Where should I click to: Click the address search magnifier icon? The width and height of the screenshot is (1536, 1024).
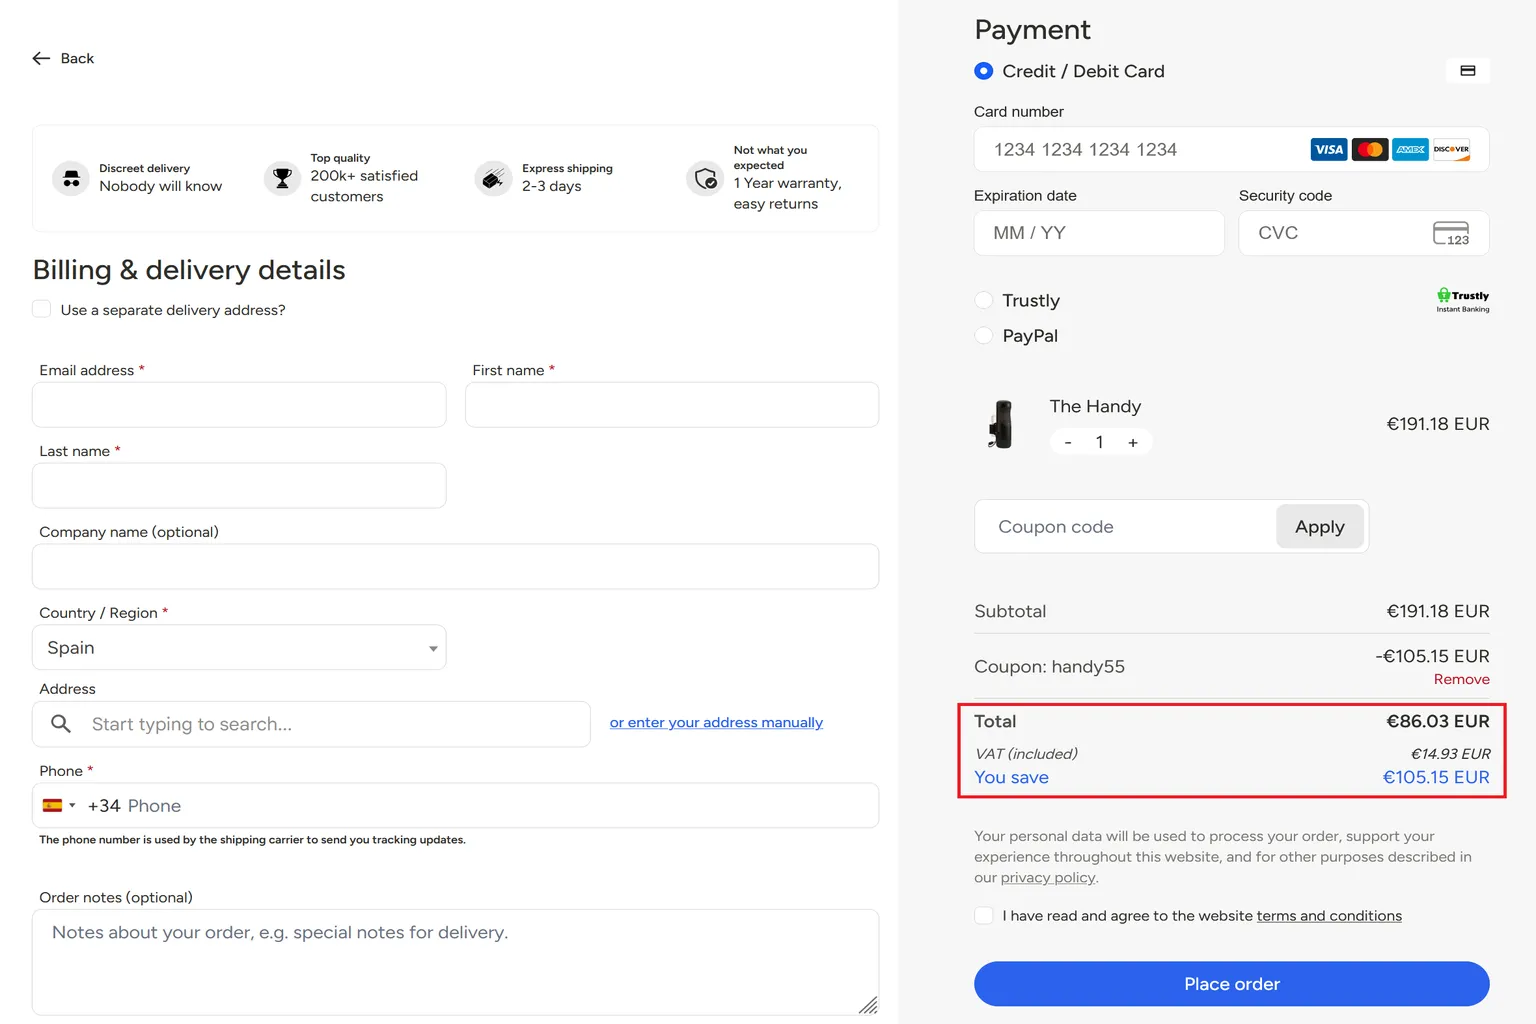(61, 724)
